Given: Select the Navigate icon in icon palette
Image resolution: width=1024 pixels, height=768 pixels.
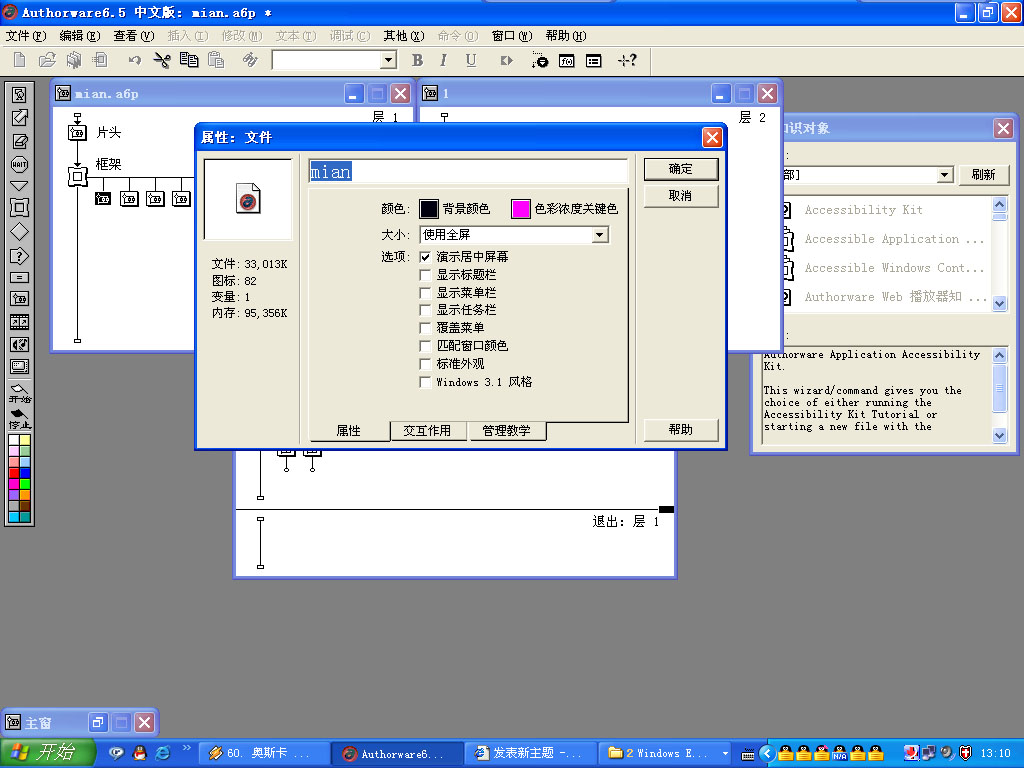Looking at the screenshot, I should tap(20, 185).
